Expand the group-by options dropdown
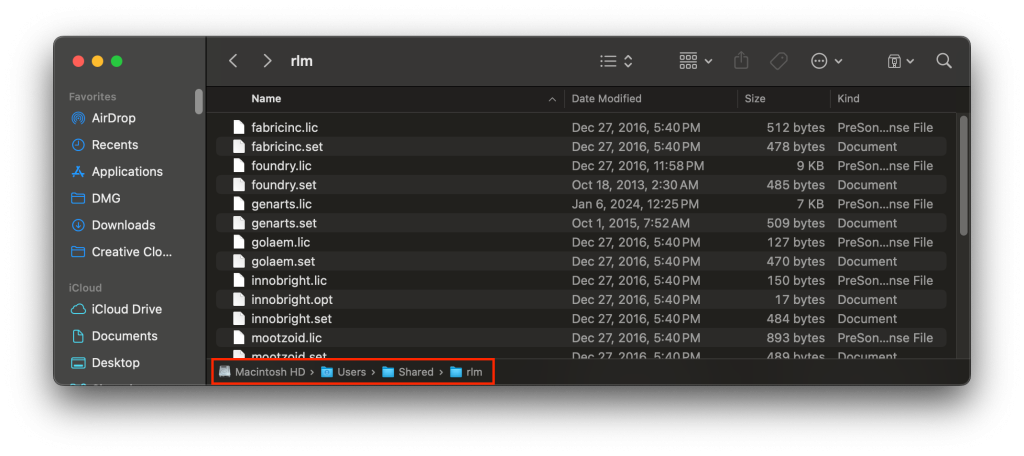This screenshot has height=456, width=1024. point(695,61)
